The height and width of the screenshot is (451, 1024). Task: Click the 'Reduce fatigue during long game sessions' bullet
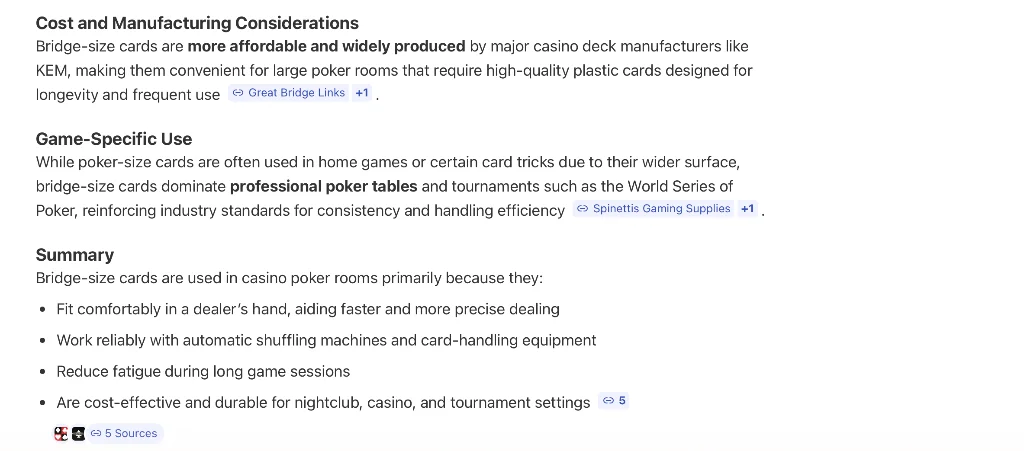203,371
